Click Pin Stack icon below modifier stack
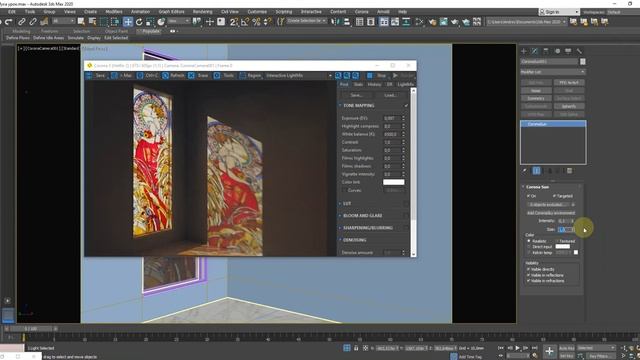 525,171
